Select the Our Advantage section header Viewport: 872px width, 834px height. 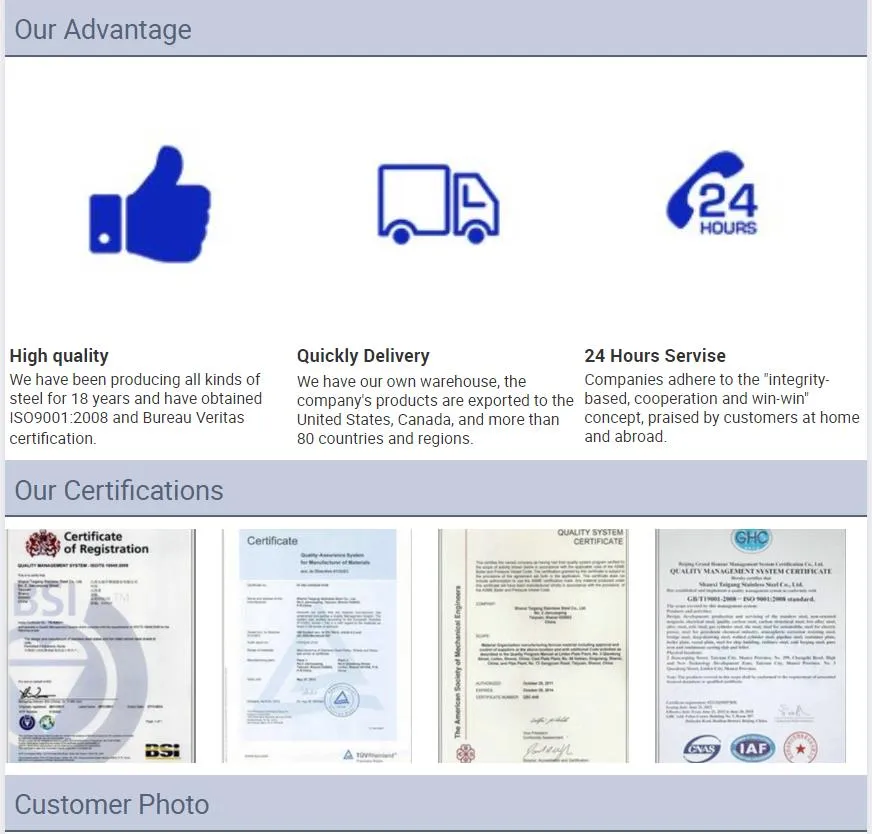(x=103, y=30)
